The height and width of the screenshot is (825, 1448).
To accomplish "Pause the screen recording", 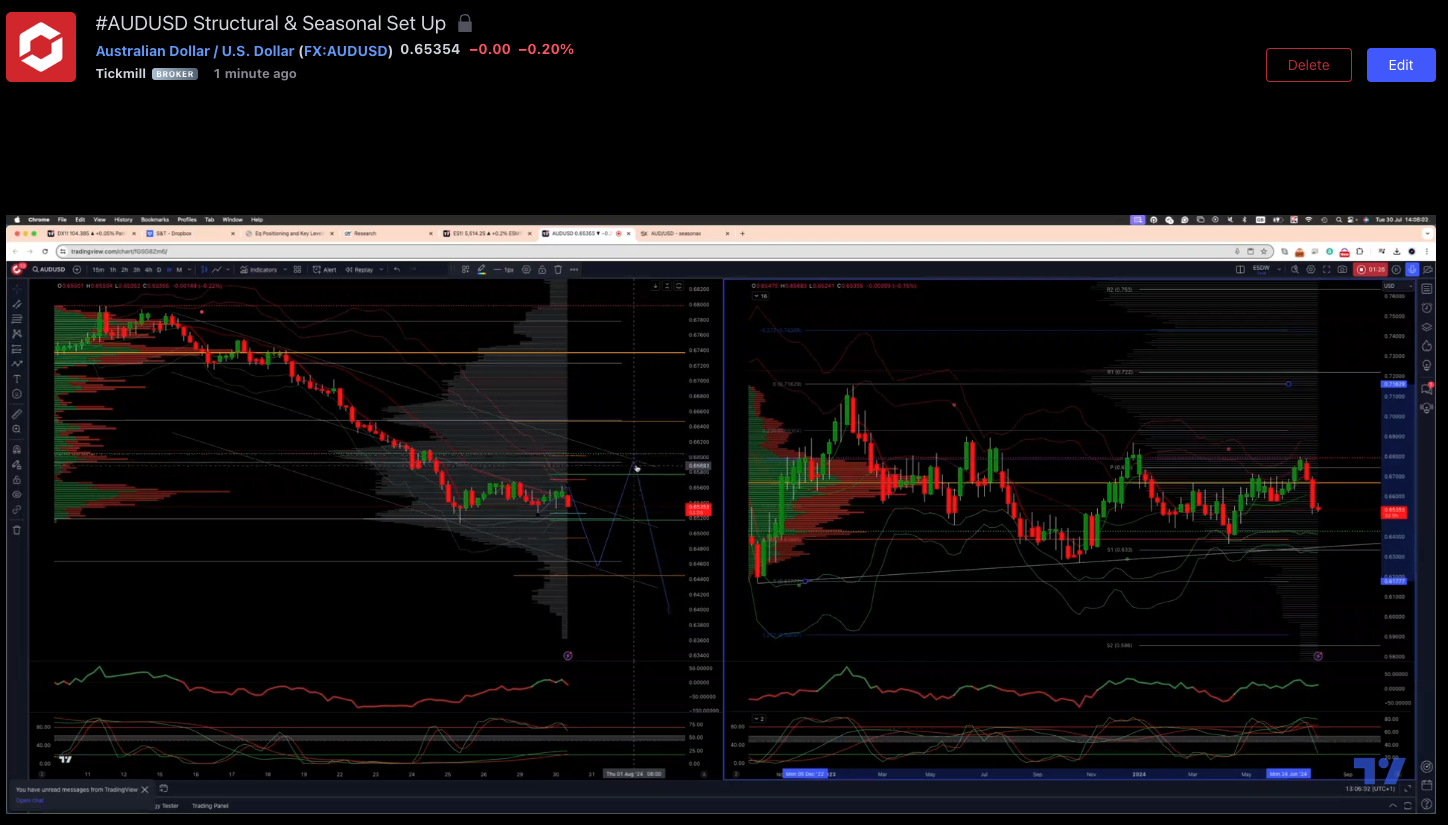I will point(1396,269).
